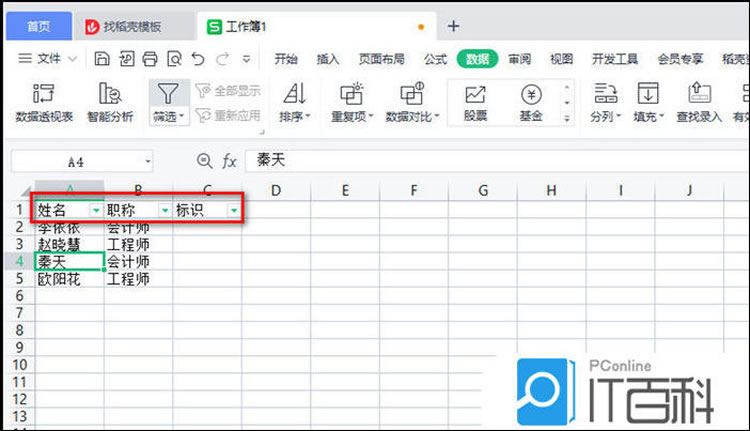This screenshot has width=750, height=431.
Task: Switch to the 开发工具 ribbon tab
Action: click(x=615, y=59)
